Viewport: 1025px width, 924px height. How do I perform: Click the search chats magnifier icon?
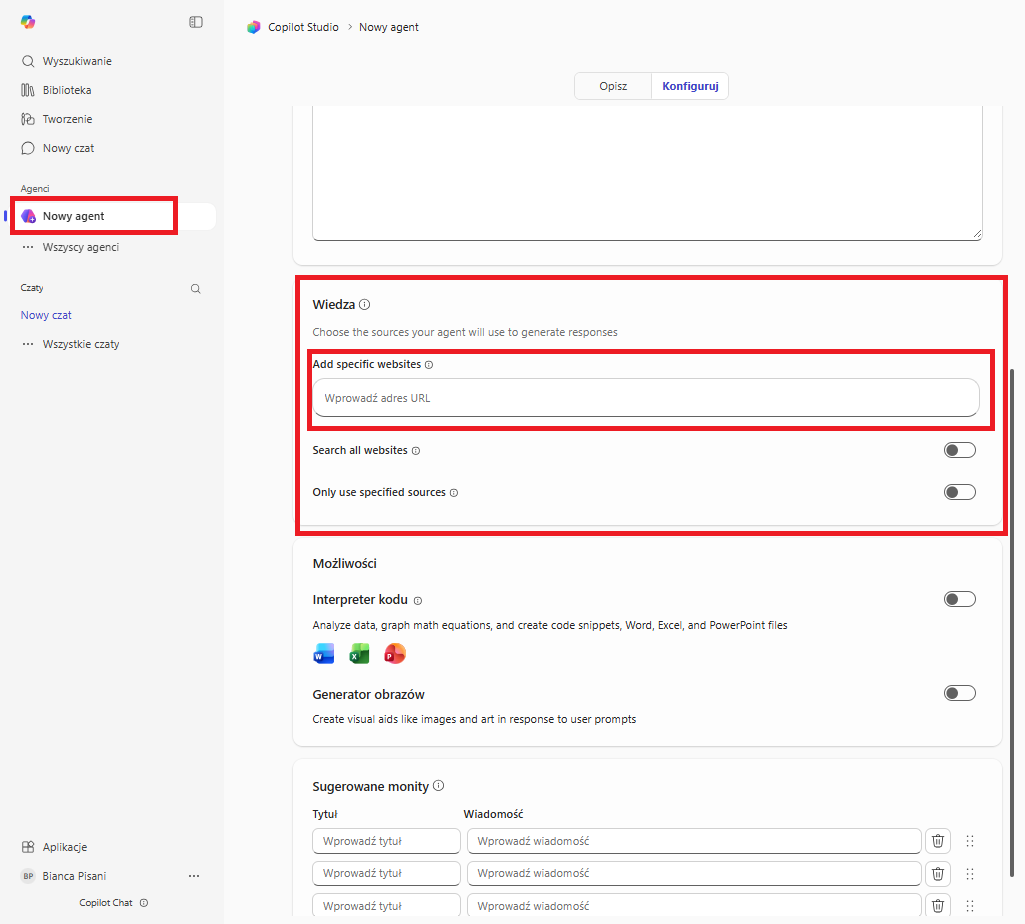click(x=196, y=289)
